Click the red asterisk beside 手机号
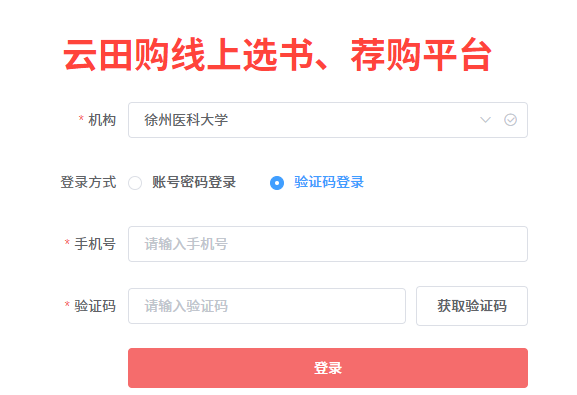This screenshot has width=577, height=395. [67, 243]
